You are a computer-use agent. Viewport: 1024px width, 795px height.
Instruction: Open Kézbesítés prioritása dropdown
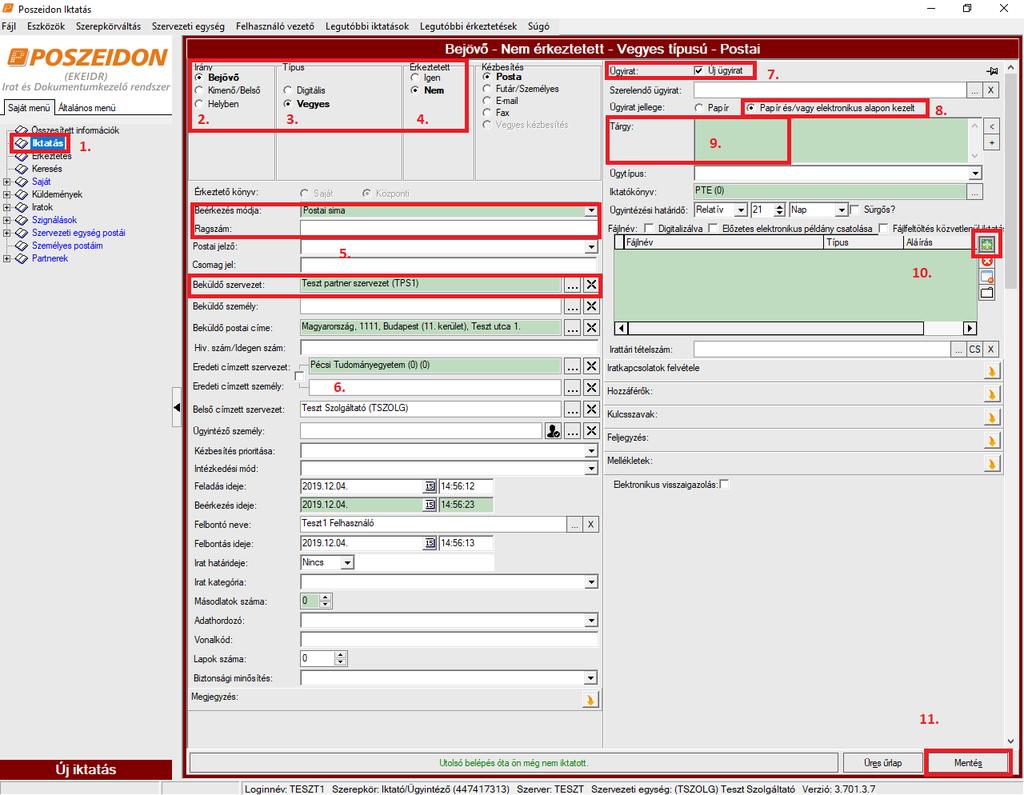tap(591, 451)
